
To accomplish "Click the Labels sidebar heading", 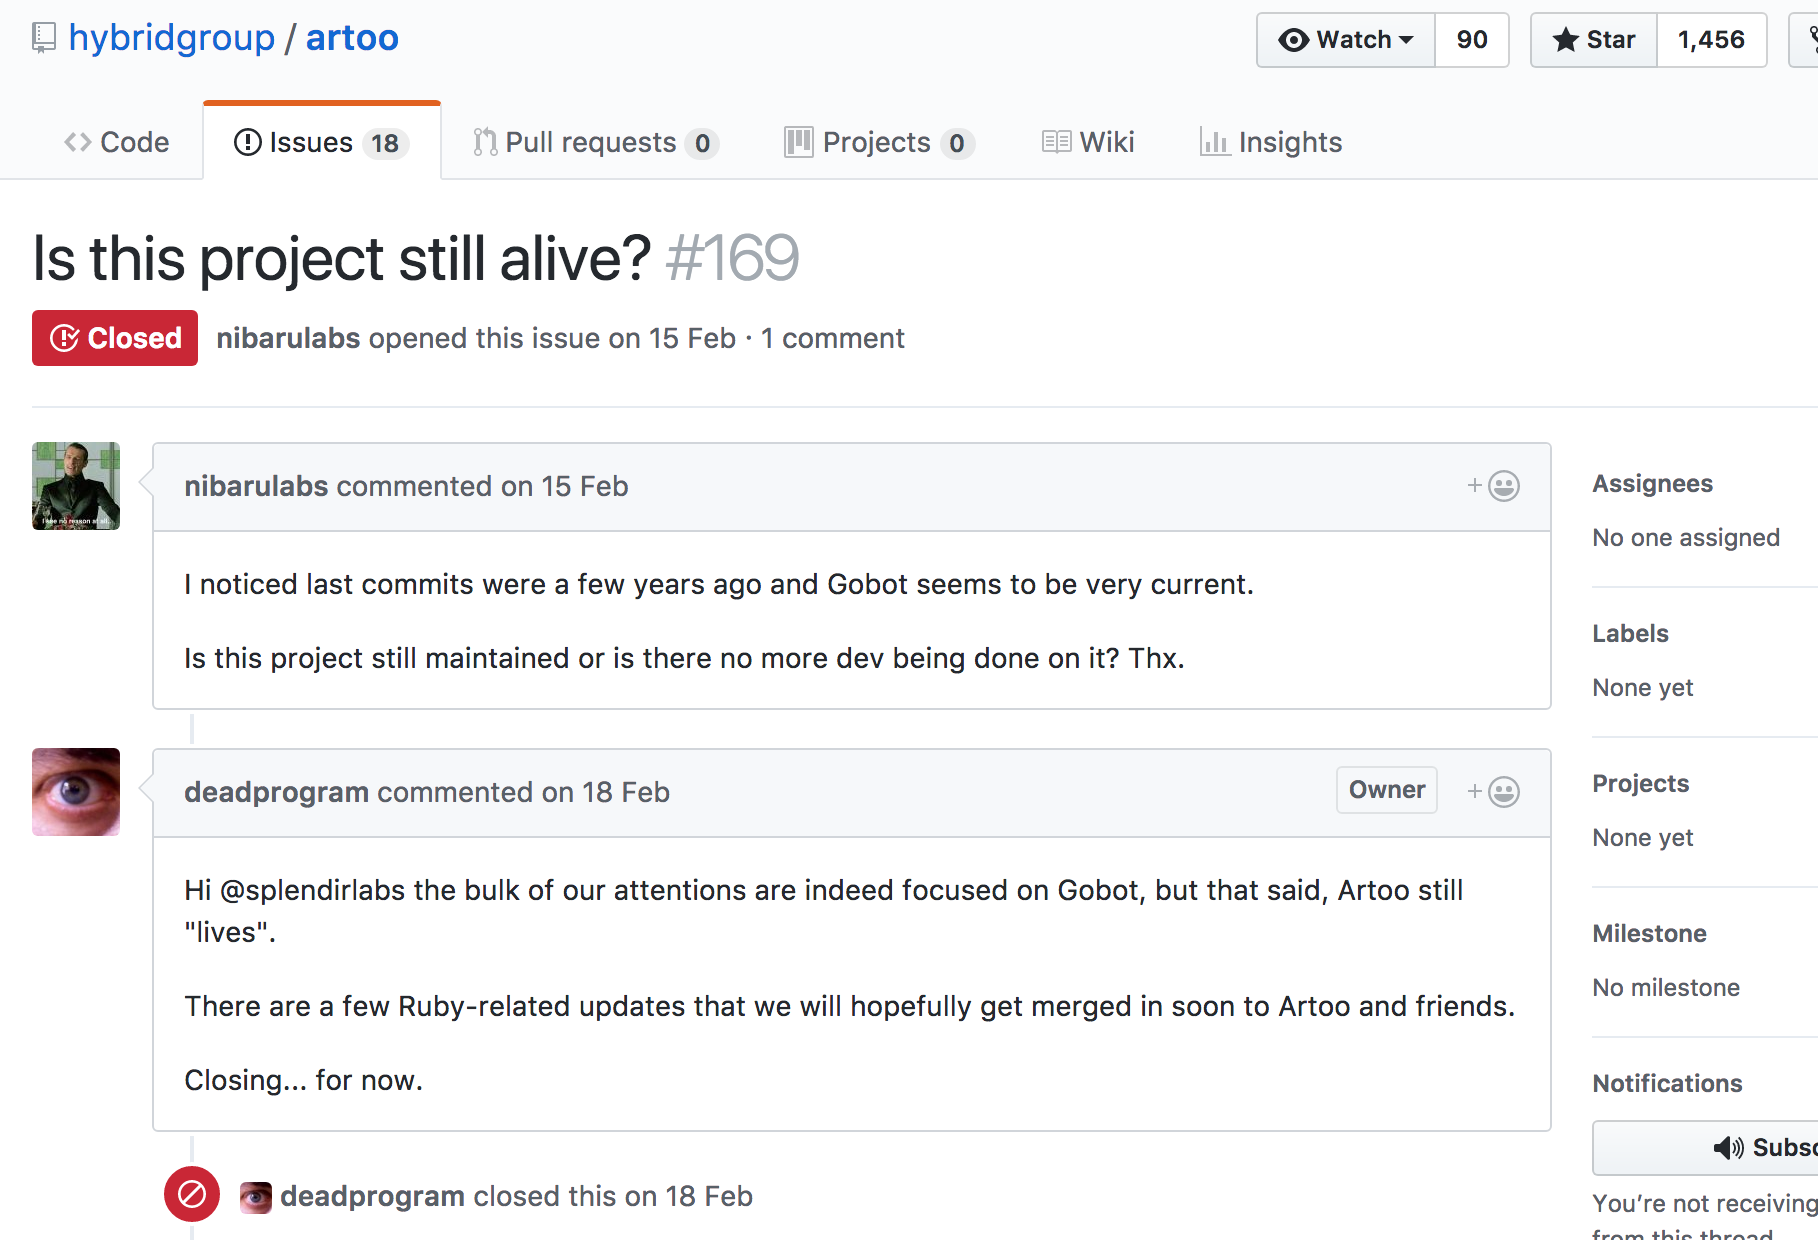I will pyautogui.click(x=1630, y=634).
